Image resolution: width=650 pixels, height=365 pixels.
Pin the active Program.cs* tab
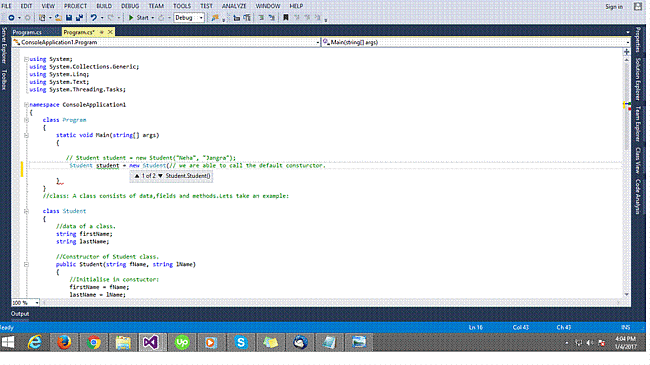pos(102,32)
